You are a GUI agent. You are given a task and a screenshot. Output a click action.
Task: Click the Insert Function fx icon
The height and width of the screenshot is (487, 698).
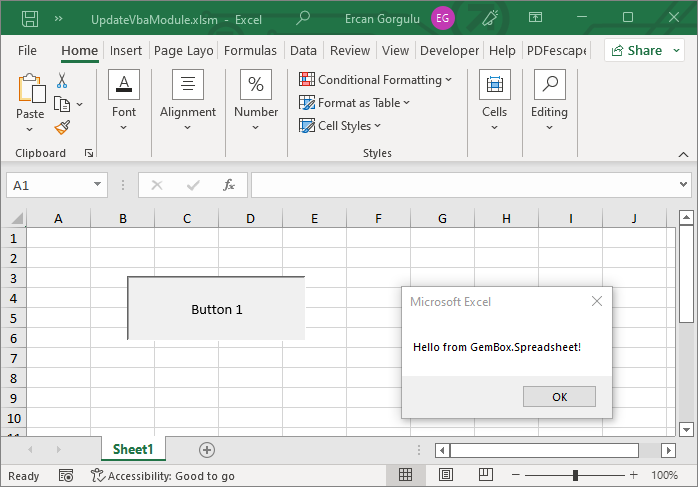click(x=229, y=185)
